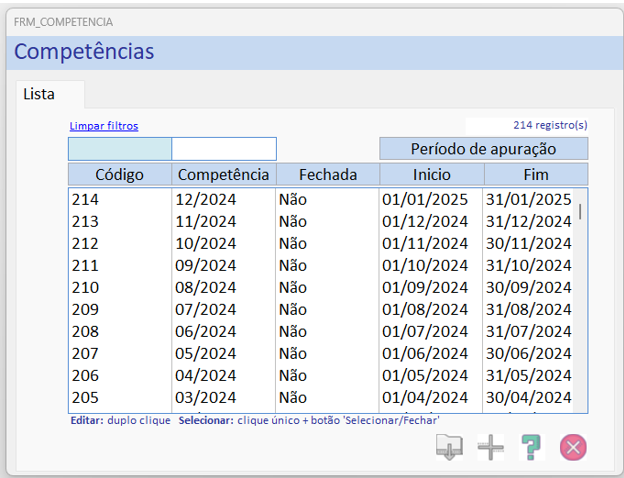The height and width of the screenshot is (478, 624).
Task: Click the Código column header
Action: [x=120, y=174]
